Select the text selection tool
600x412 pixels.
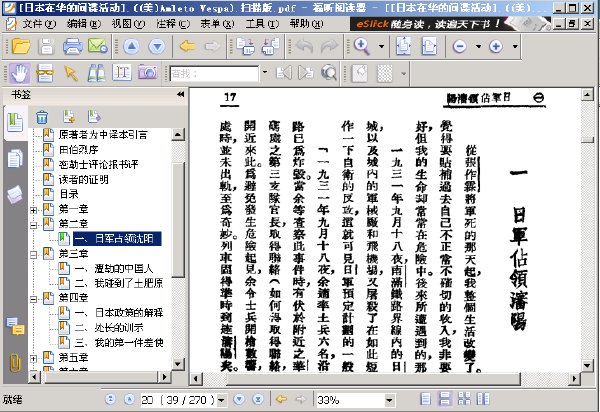tap(122, 73)
